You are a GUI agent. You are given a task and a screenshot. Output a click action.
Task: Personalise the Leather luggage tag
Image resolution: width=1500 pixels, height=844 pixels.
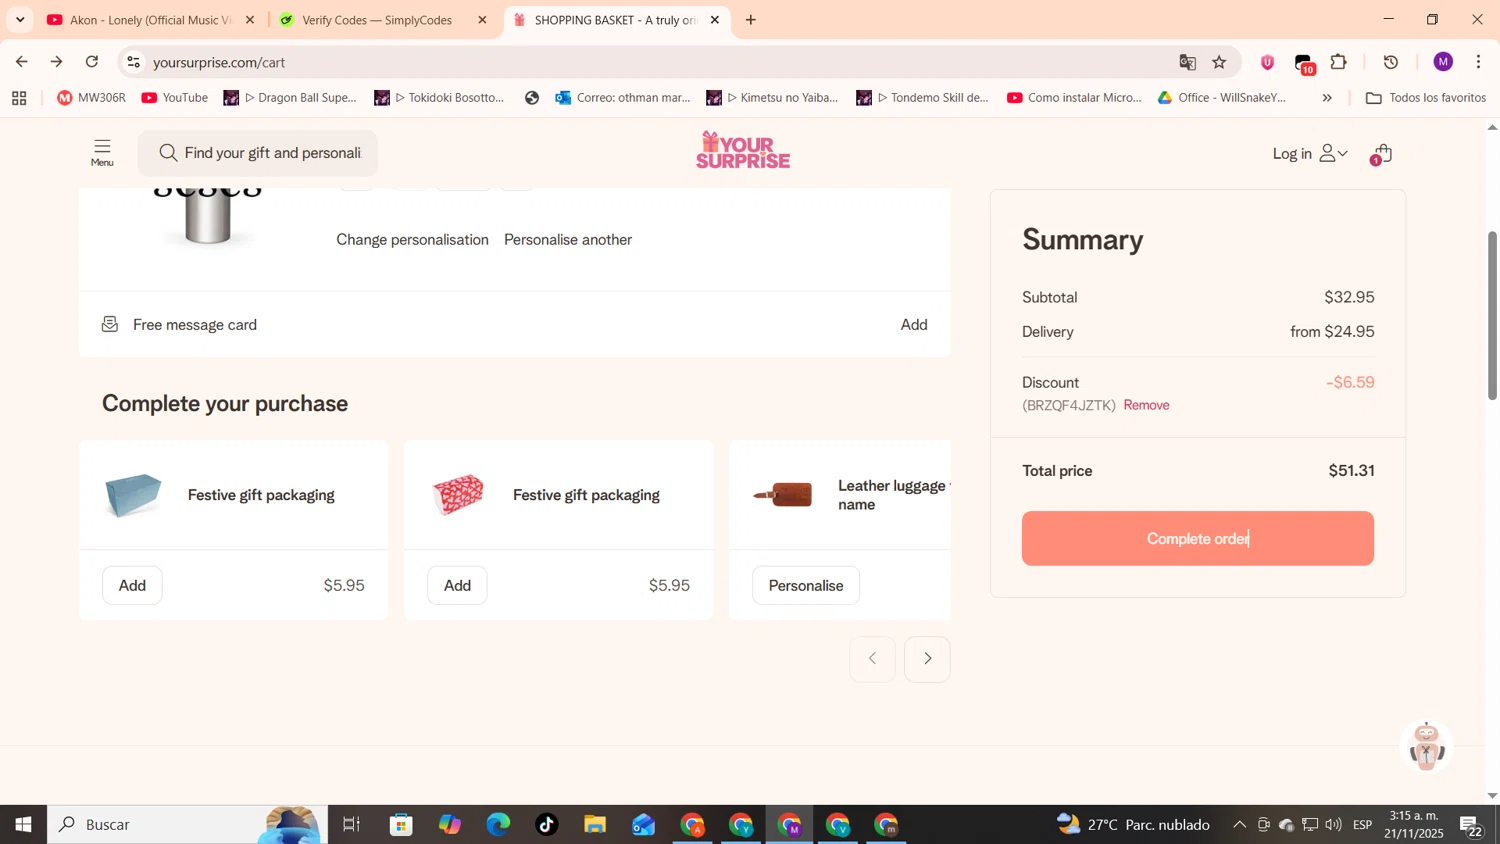[806, 586]
